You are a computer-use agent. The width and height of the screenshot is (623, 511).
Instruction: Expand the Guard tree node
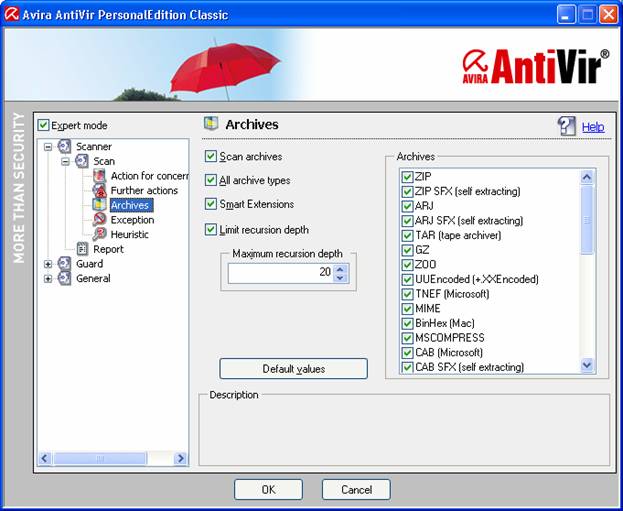pyautogui.click(x=48, y=264)
